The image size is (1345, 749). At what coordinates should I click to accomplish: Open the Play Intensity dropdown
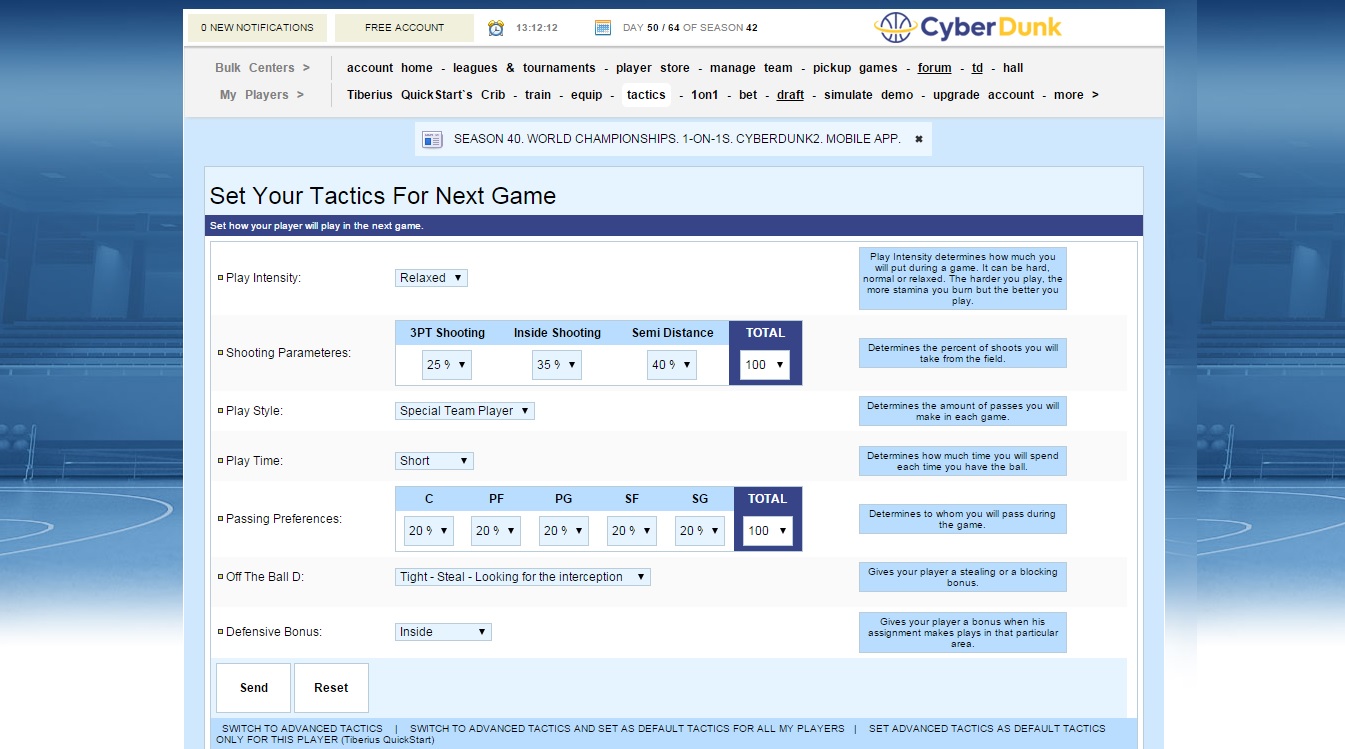click(431, 278)
